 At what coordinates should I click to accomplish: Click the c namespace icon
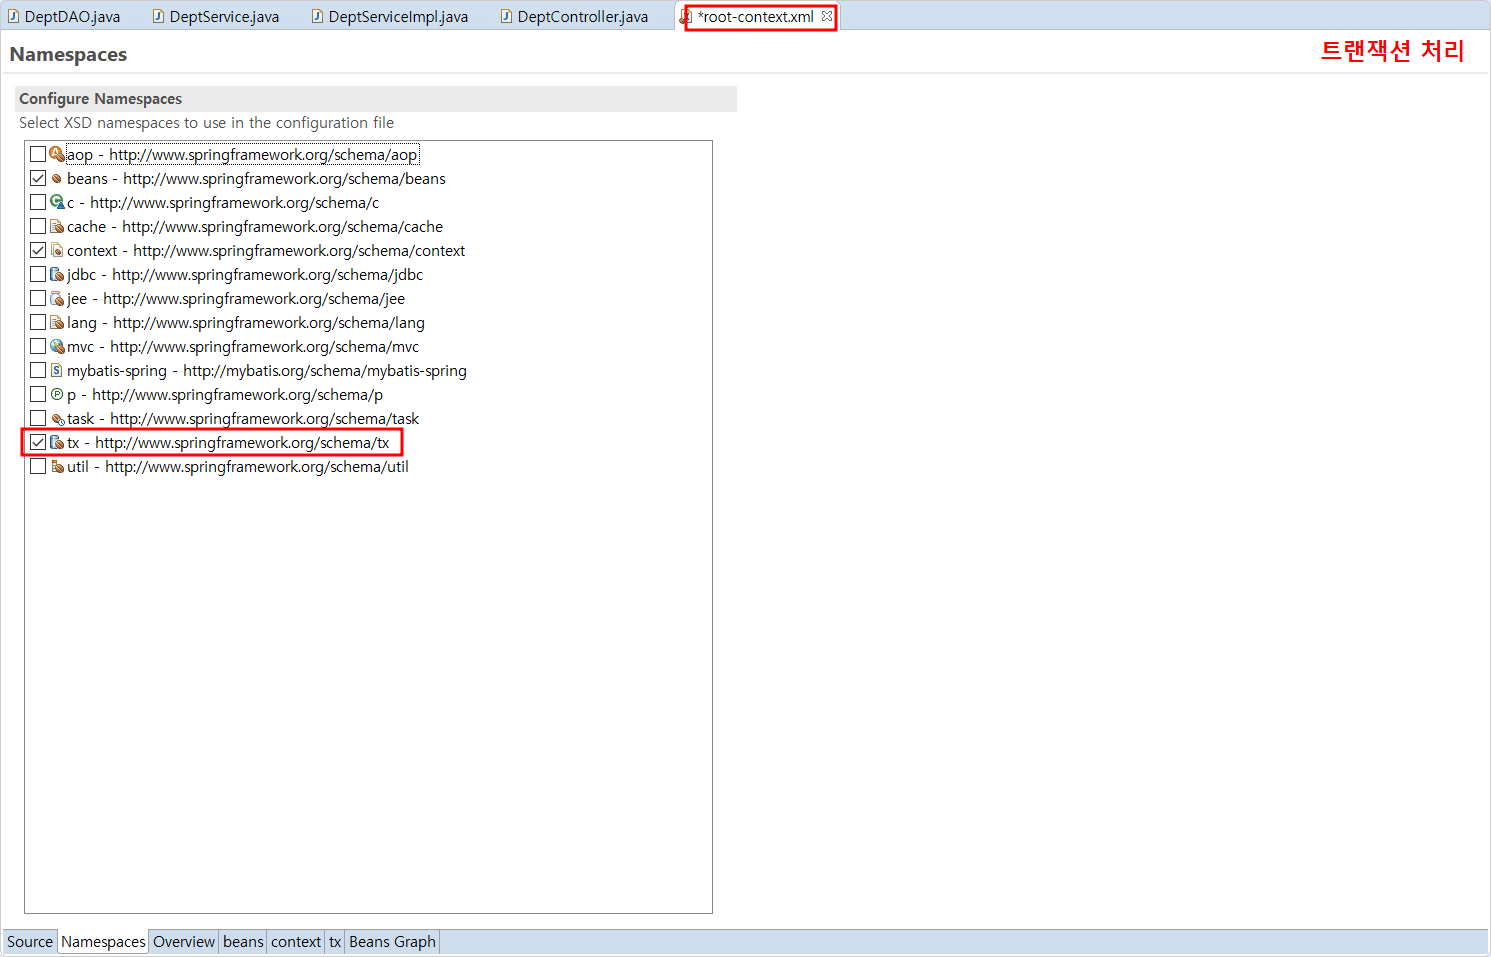(x=57, y=202)
